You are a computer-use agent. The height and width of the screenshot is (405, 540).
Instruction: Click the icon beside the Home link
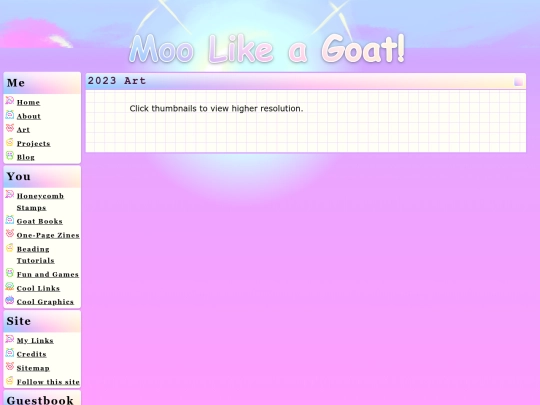tap(10, 101)
